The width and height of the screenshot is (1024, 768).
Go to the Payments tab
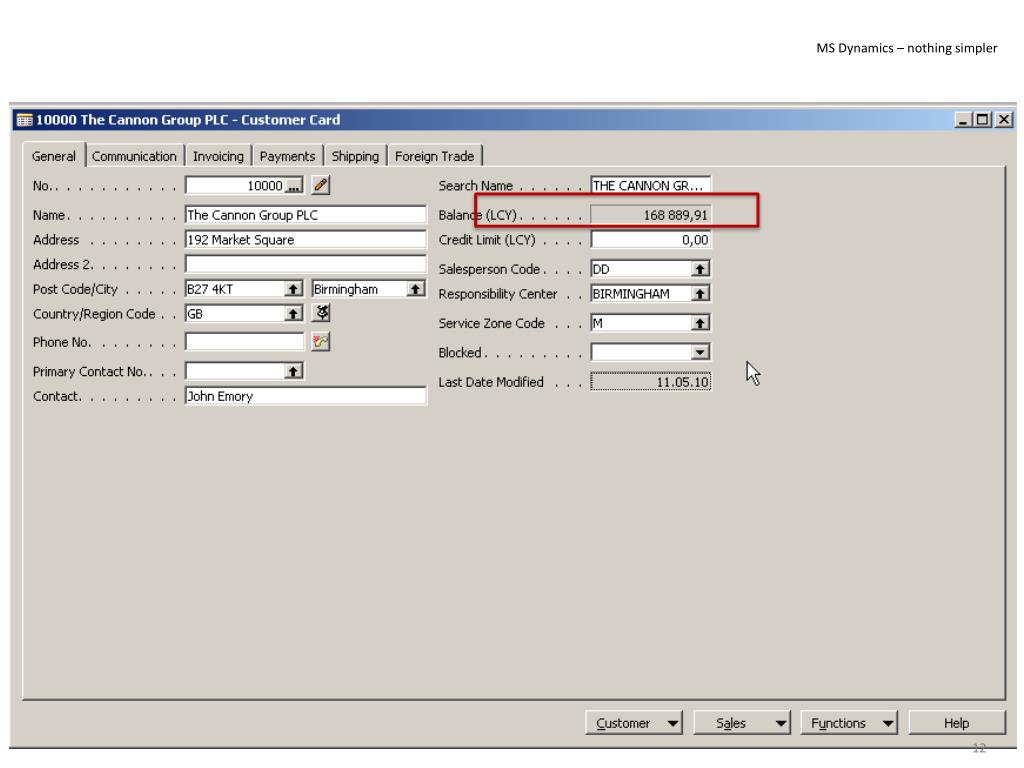point(287,156)
